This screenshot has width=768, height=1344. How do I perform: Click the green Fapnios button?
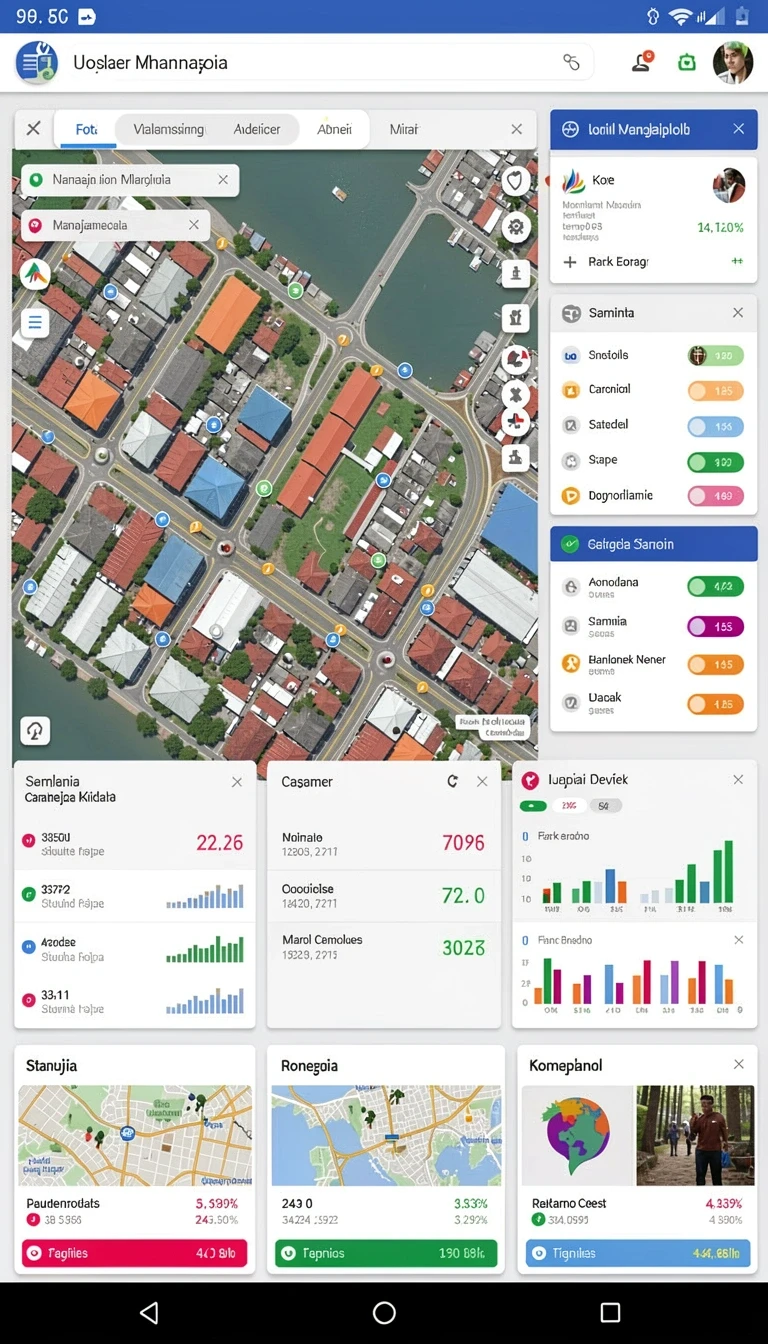point(386,1253)
